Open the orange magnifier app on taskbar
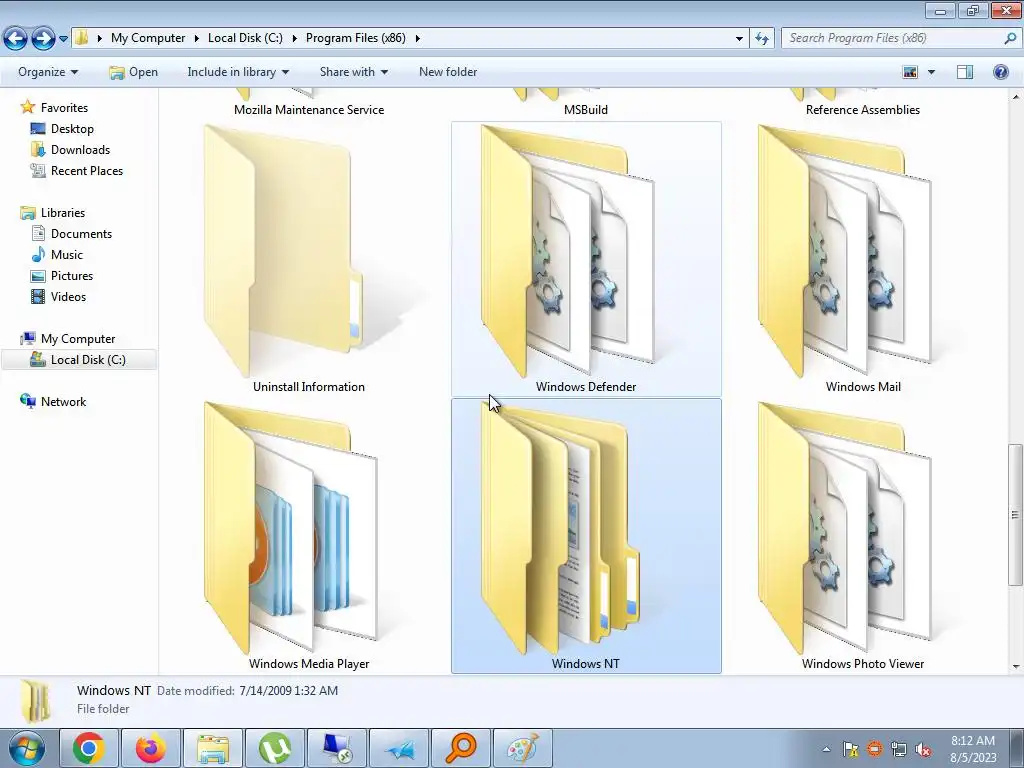The image size is (1024, 768). coord(461,748)
